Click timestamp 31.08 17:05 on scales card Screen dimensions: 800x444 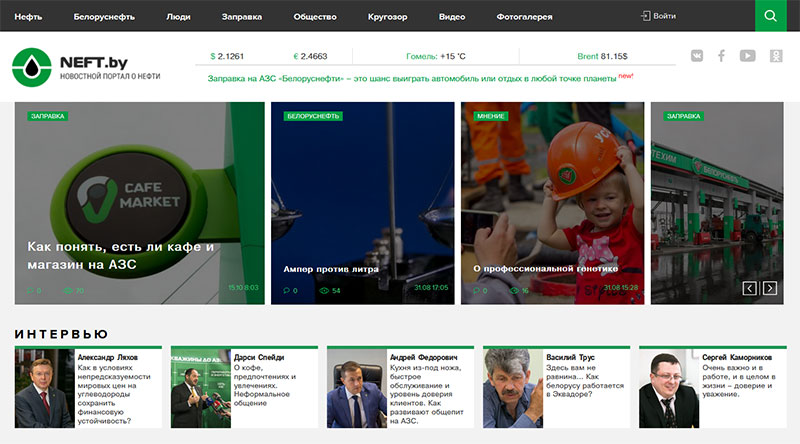[x=431, y=288]
